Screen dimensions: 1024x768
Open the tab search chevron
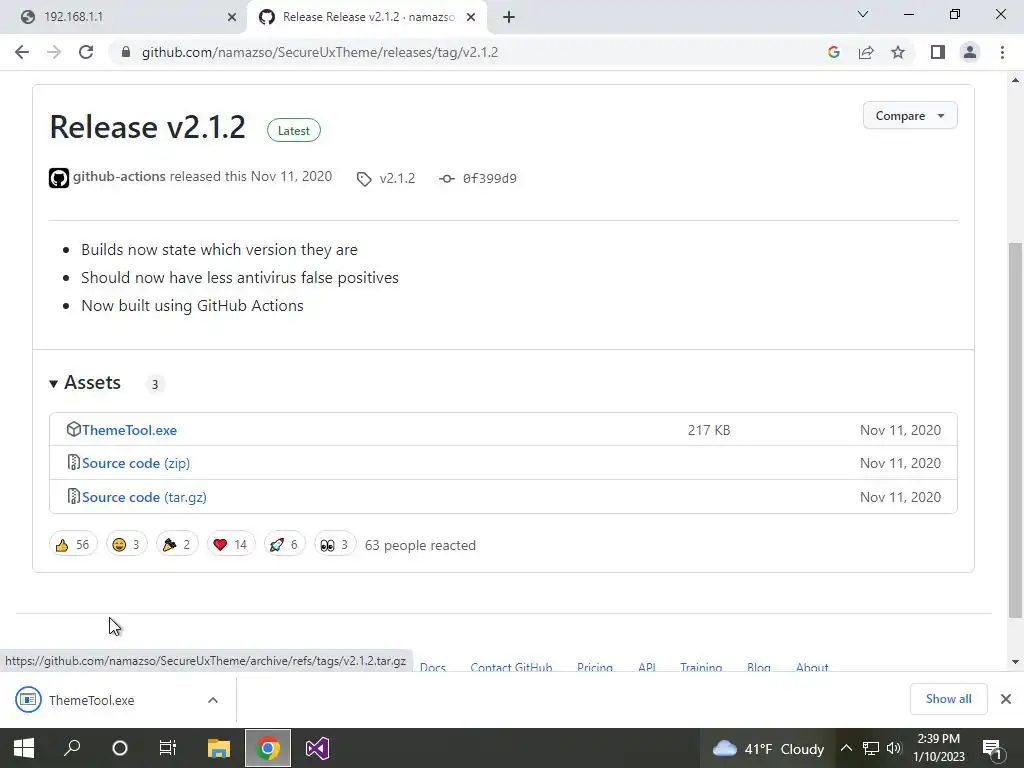pyautogui.click(x=863, y=14)
